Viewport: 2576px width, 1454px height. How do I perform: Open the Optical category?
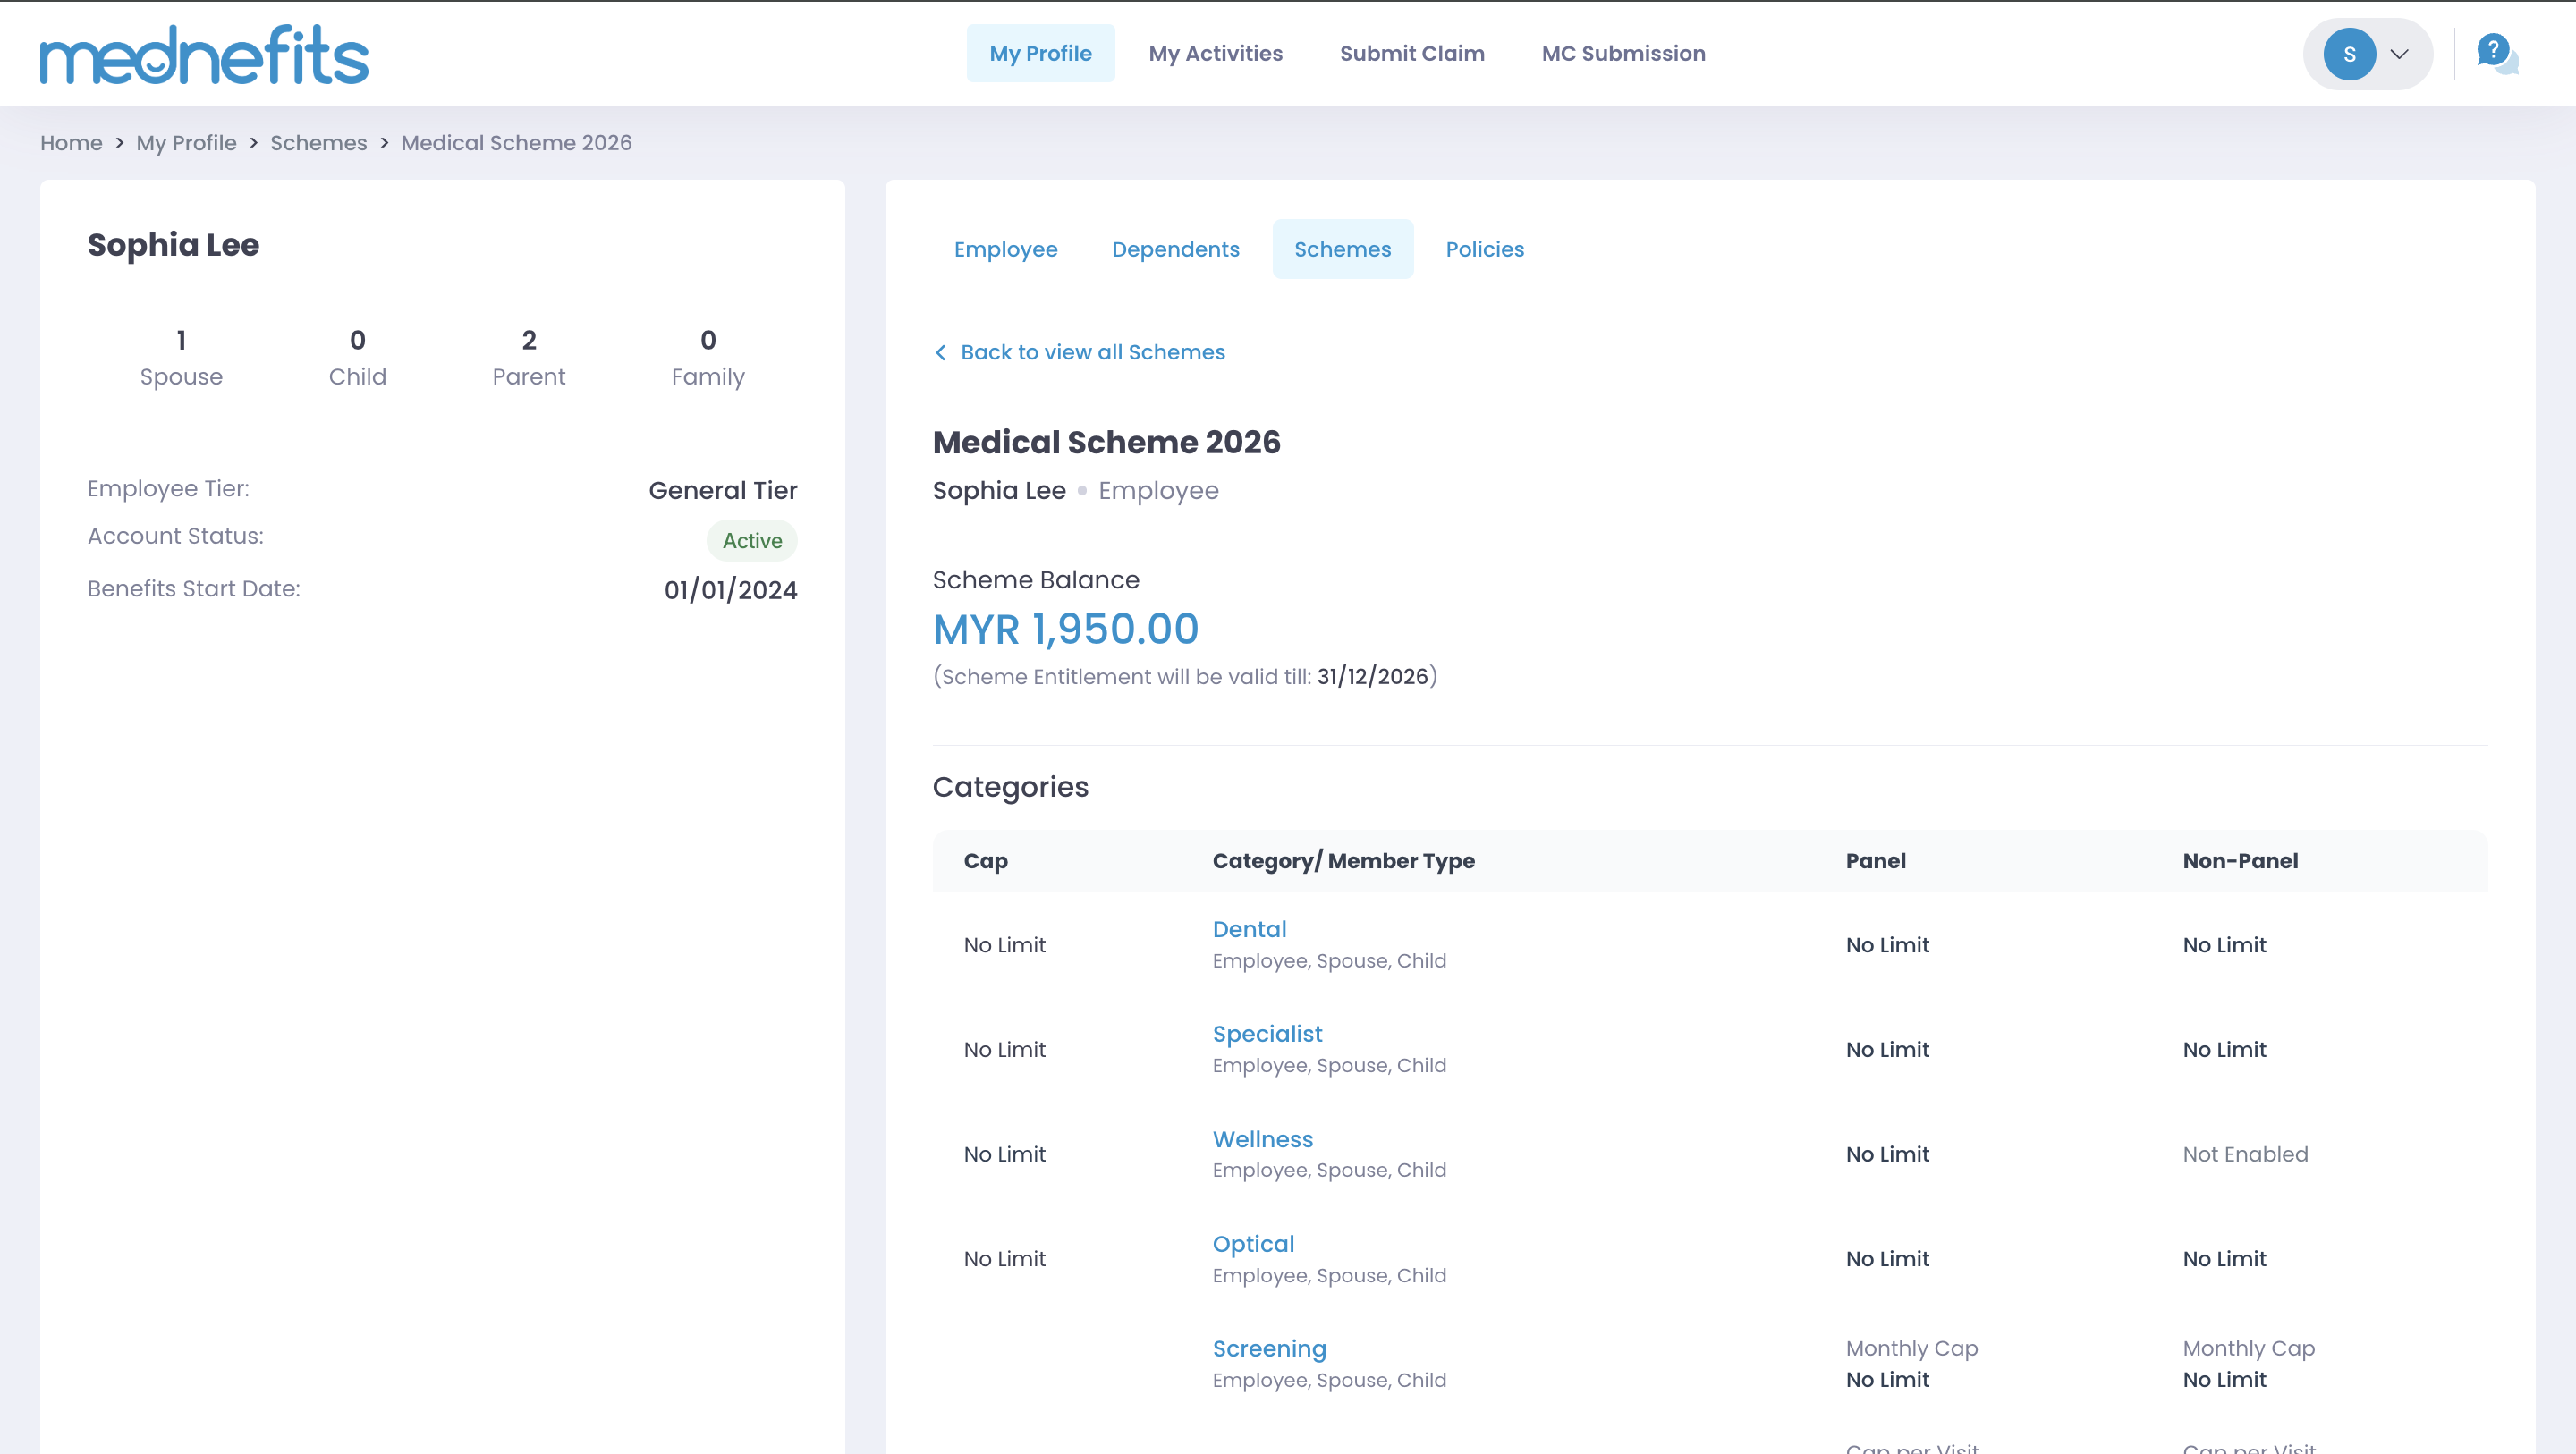[x=1253, y=1244]
